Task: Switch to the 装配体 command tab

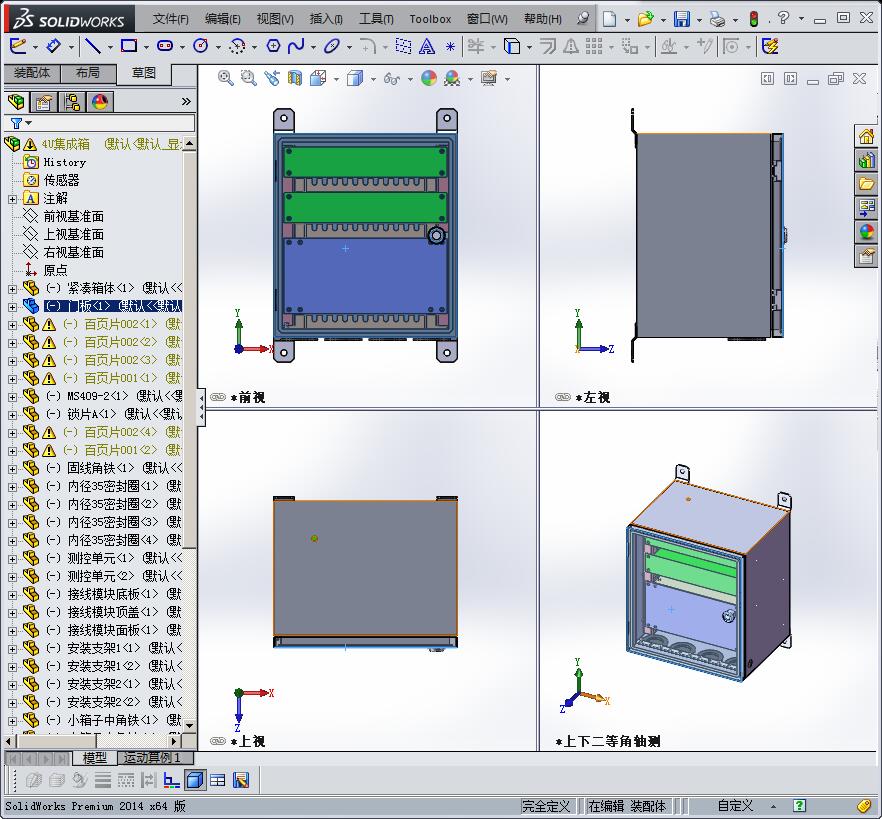Action: pyautogui.click(x=32, y=73)
